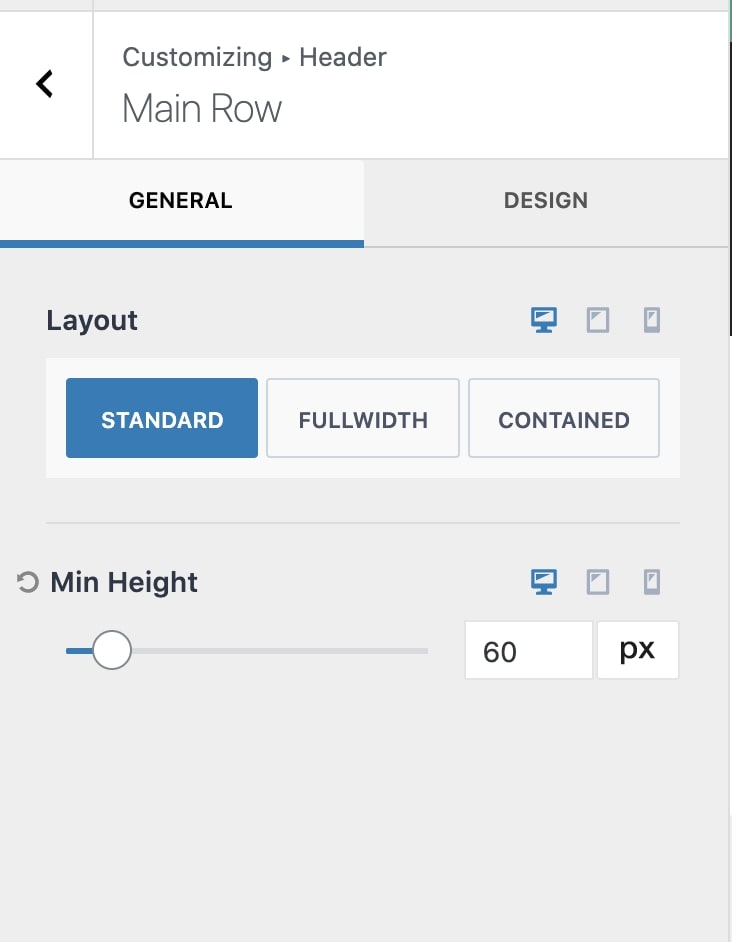The height and width of the screenshot is (942, 732).
Task: Click the unfilled part of Min Height slider track
Action: pos(279,651)
